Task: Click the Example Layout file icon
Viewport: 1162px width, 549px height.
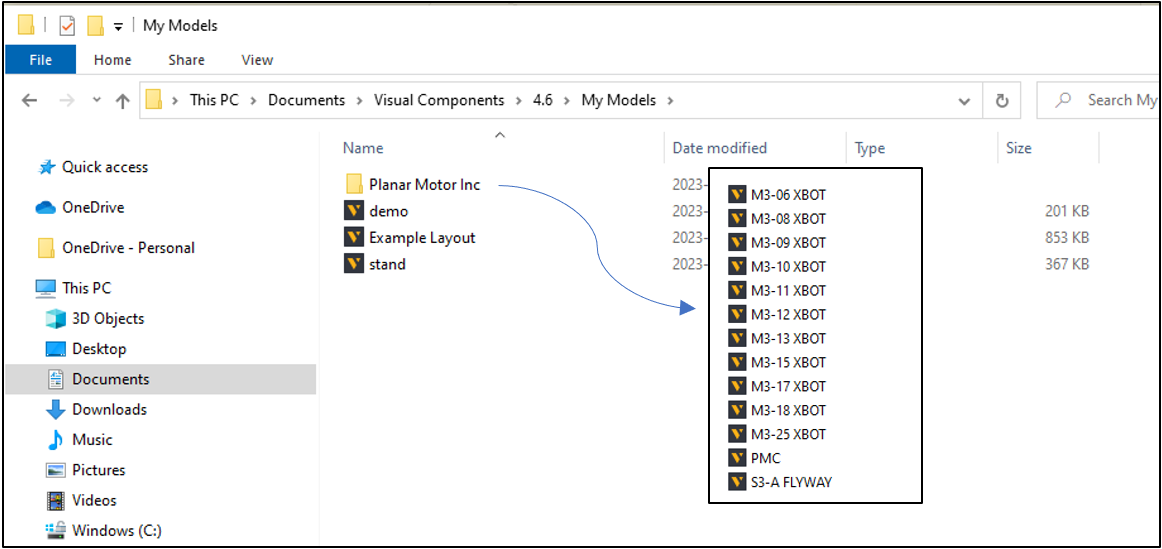Action: [x=353, y=238]
